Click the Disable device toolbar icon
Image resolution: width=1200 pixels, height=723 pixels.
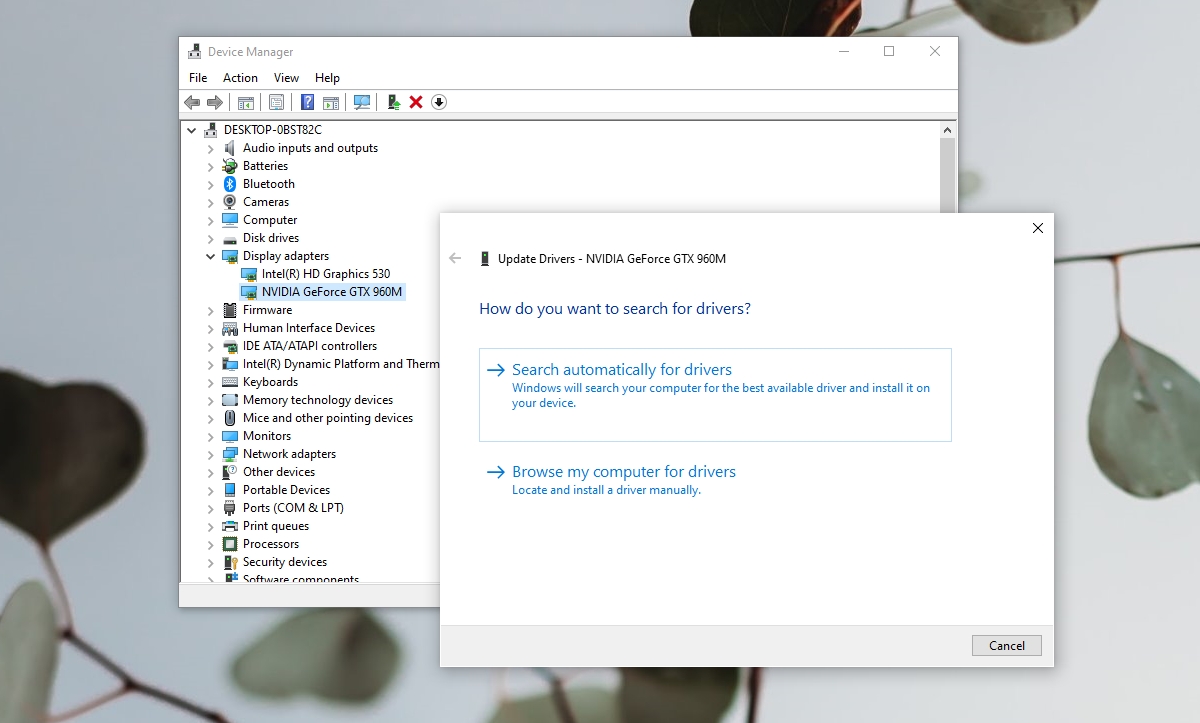[438, 101]
